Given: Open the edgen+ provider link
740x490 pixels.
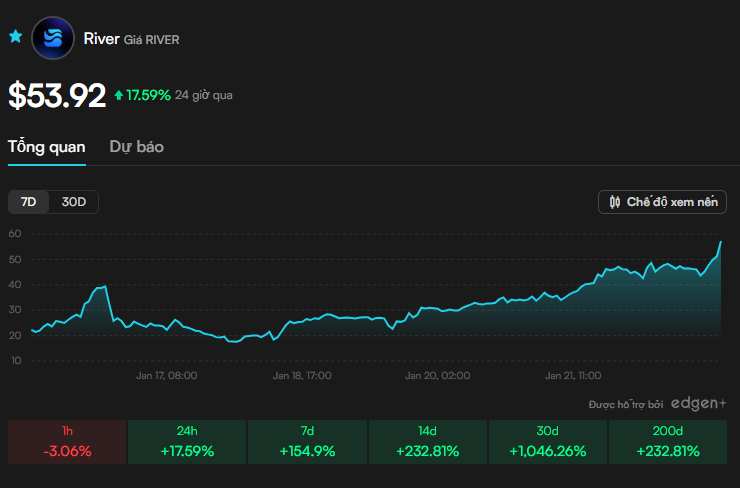Looking at the screenshot, I should [x=698, y=404].
